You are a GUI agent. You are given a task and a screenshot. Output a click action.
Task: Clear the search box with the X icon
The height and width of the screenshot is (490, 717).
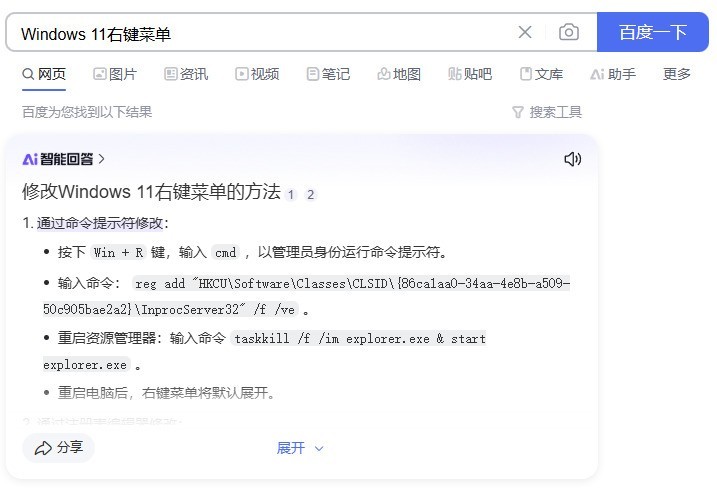pyautogui.click(x=525, y=32)
